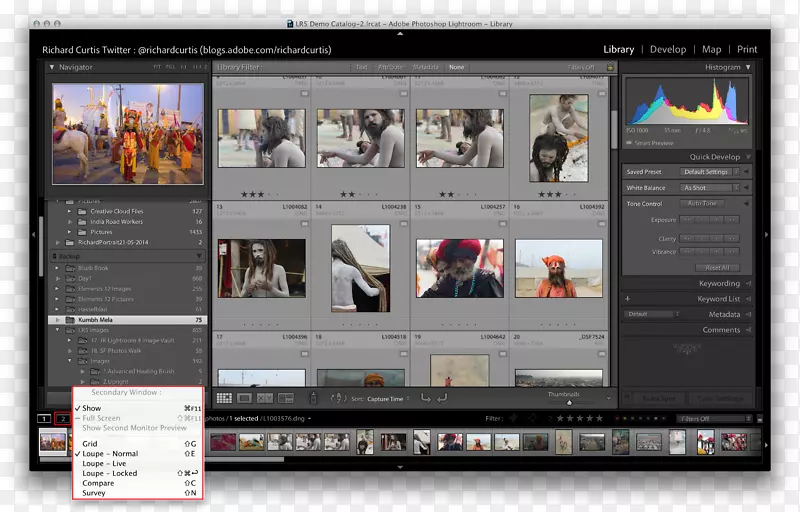800x512 pixels.
Task: Toggle Loupe – Normal checked menu item
Action: (110, 454)
